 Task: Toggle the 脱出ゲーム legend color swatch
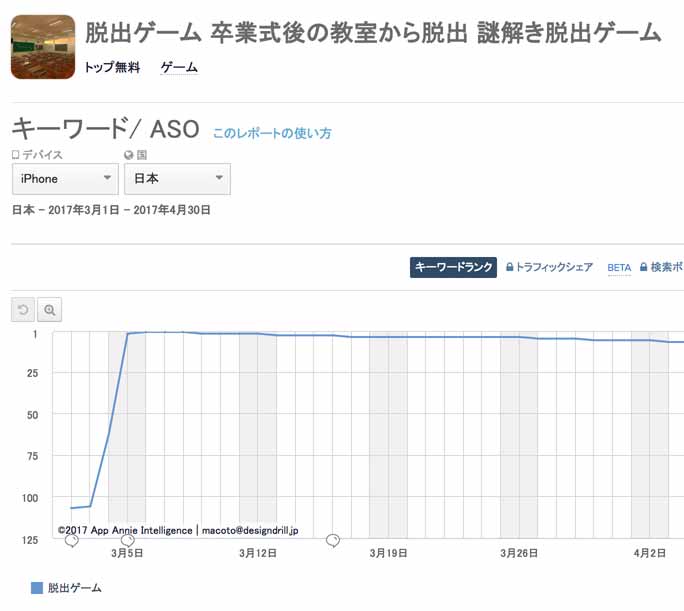37,588
